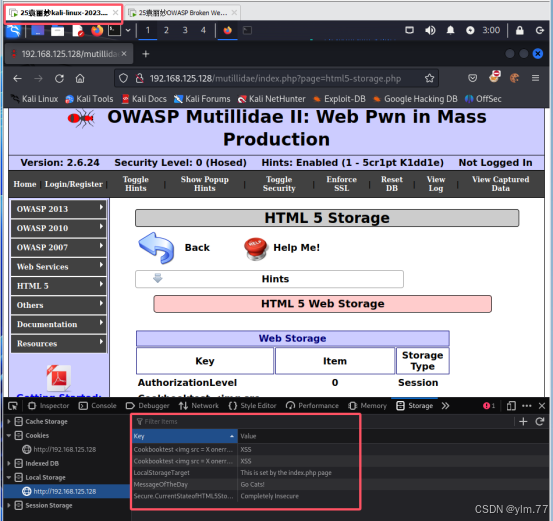Switch to the Inspector devtools tab
Screen dimensions: 553x521
[x=48, y=406]
